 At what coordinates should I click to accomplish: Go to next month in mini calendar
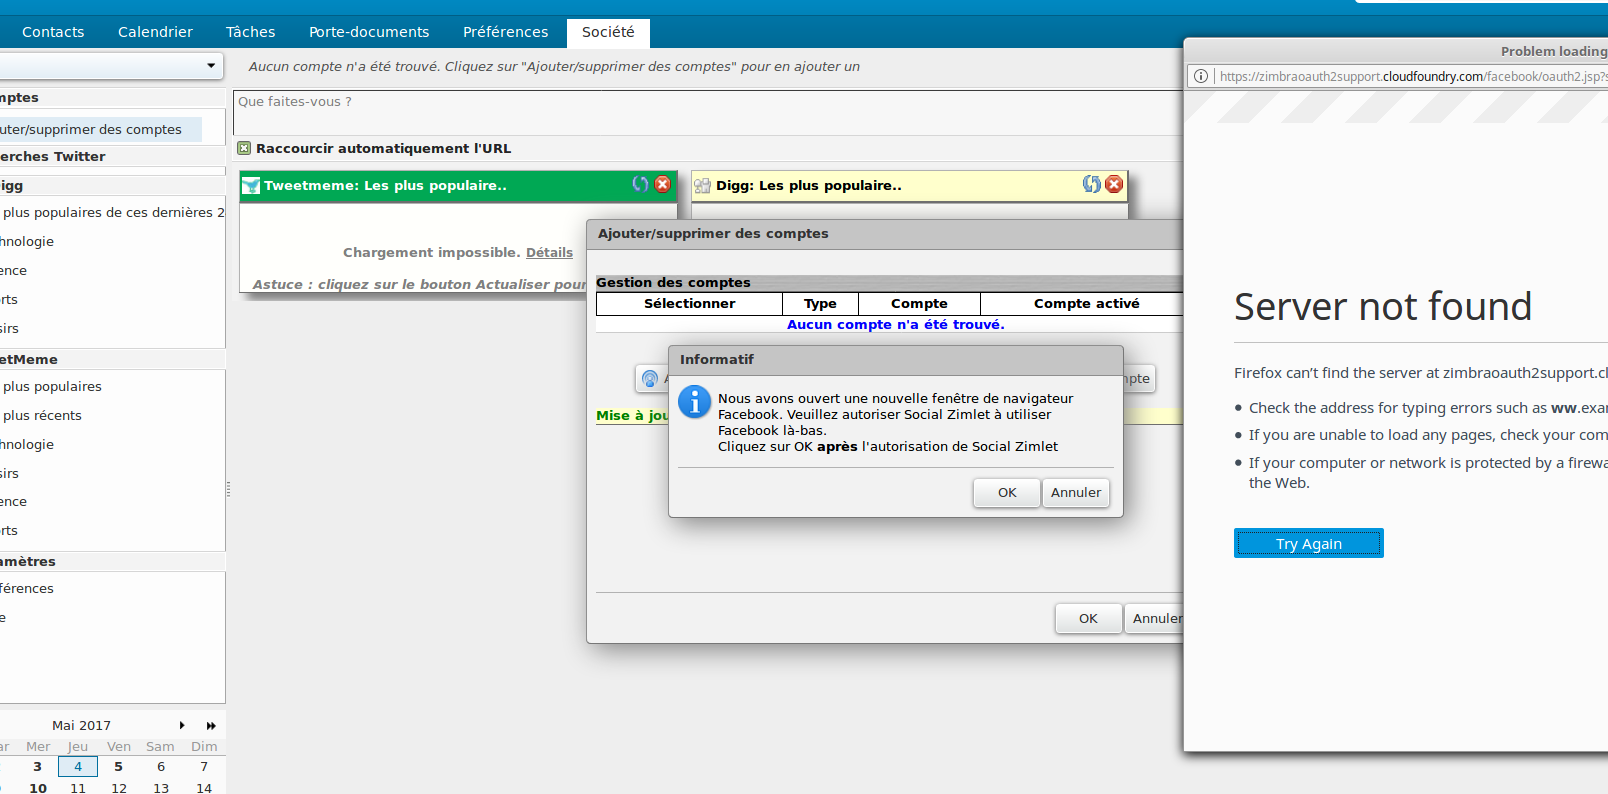tap(182, 725)
